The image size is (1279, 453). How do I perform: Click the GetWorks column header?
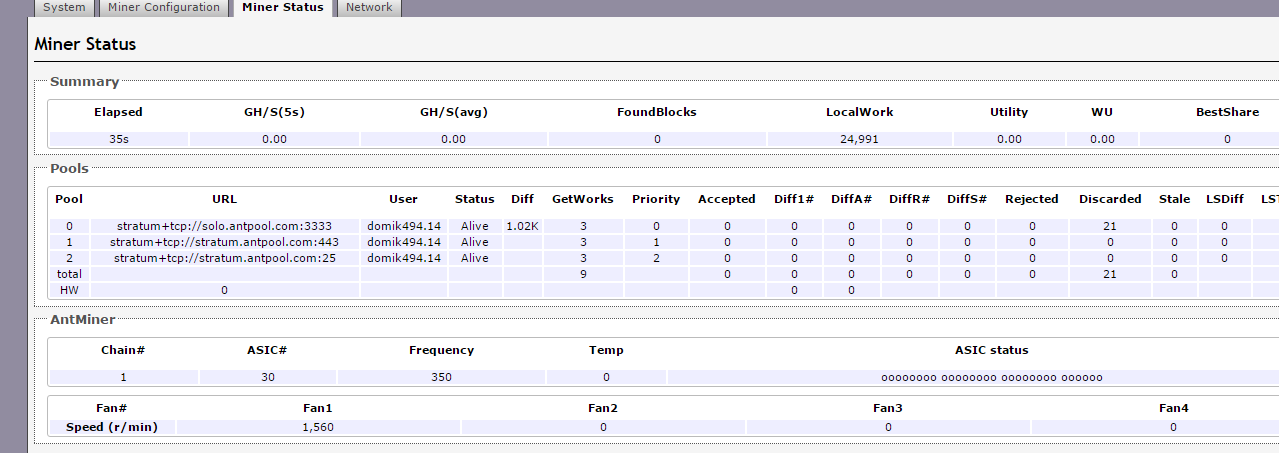(583, 199)
